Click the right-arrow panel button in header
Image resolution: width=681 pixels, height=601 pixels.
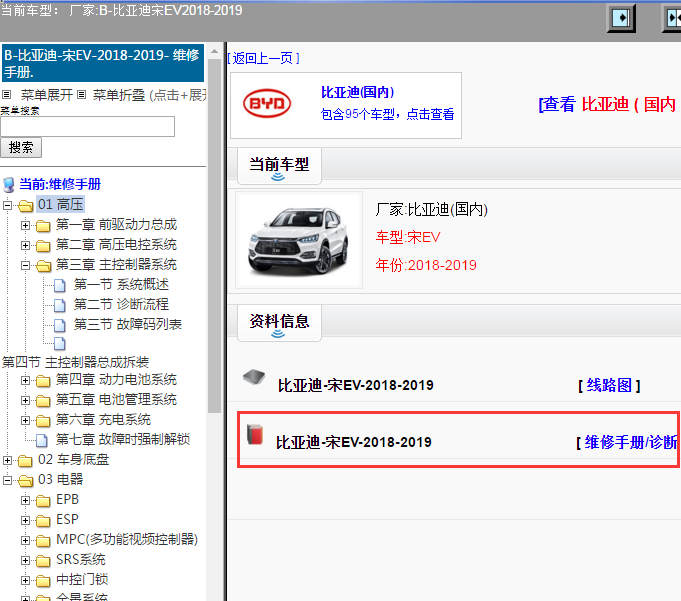coord(621,18)
